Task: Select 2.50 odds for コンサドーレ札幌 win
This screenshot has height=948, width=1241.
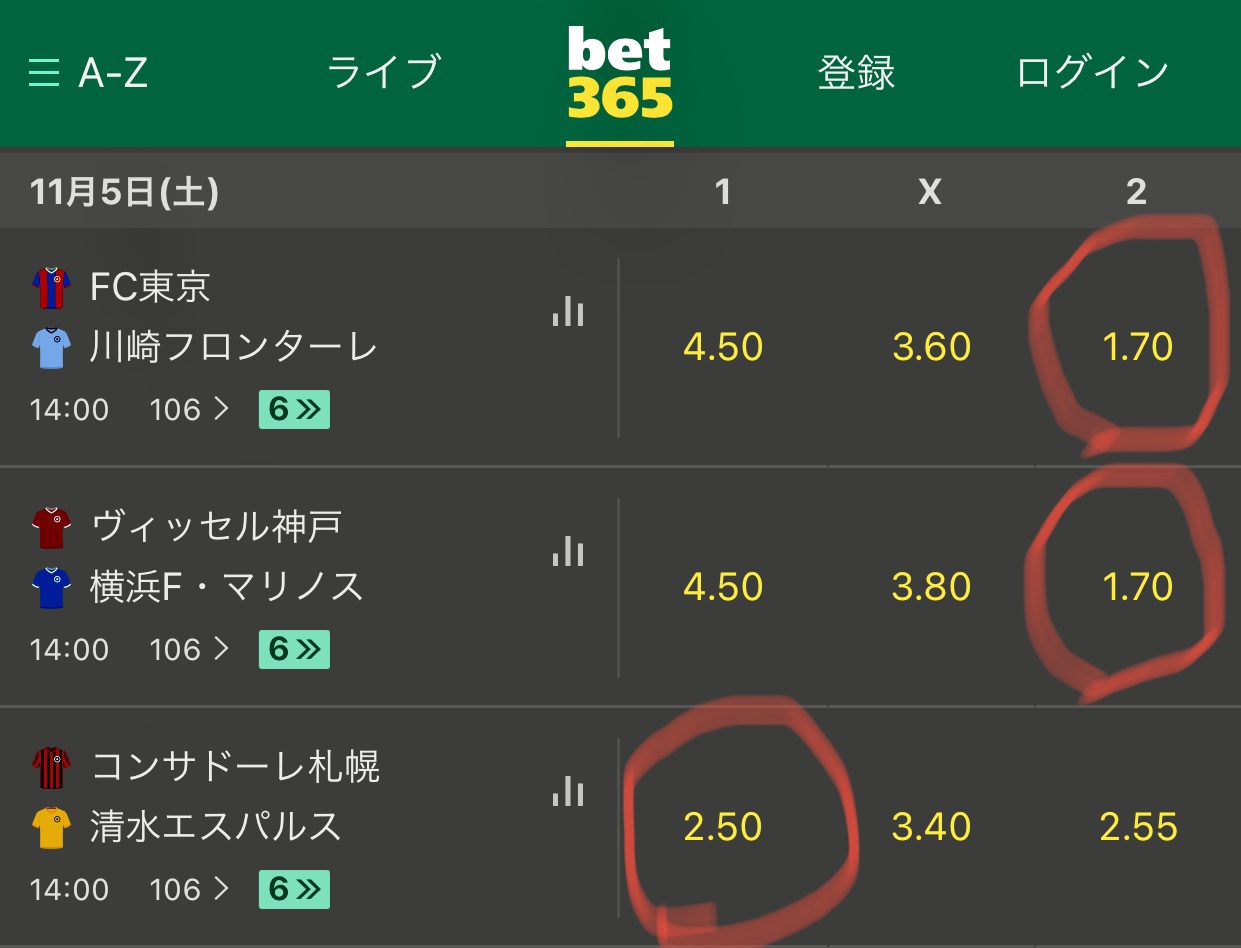Action: 723,827
